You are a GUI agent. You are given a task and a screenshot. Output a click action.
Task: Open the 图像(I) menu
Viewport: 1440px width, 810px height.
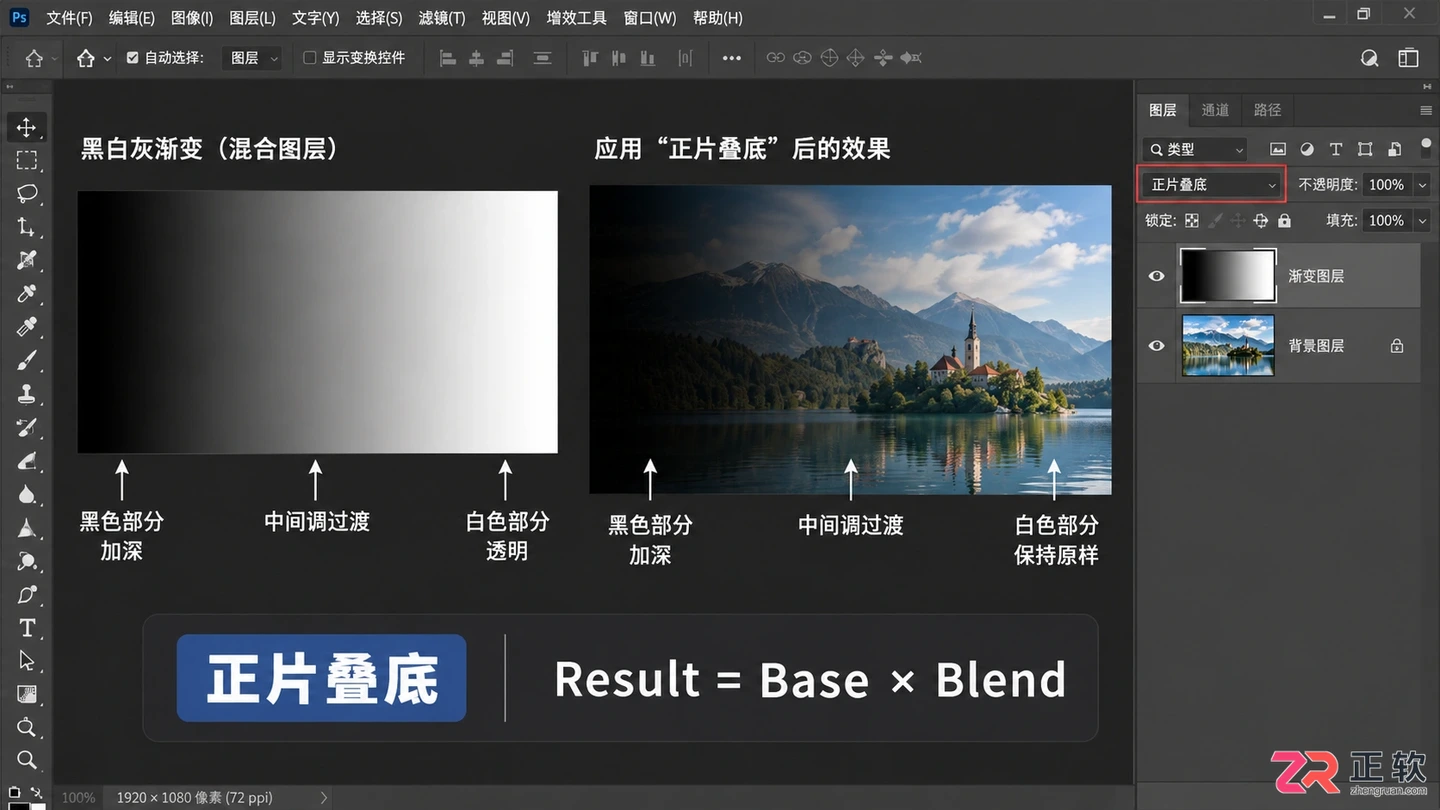pos(192,18)
